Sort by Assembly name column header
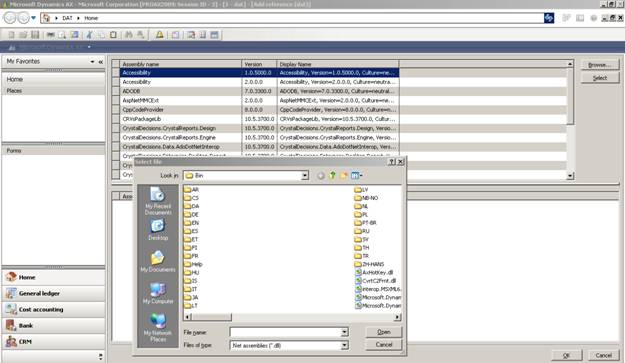Viewport: 625px width, 363px height. coord(181,64)
